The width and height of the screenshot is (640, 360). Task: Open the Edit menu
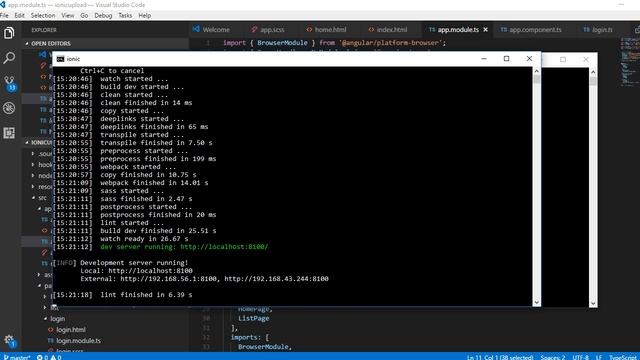19,16
